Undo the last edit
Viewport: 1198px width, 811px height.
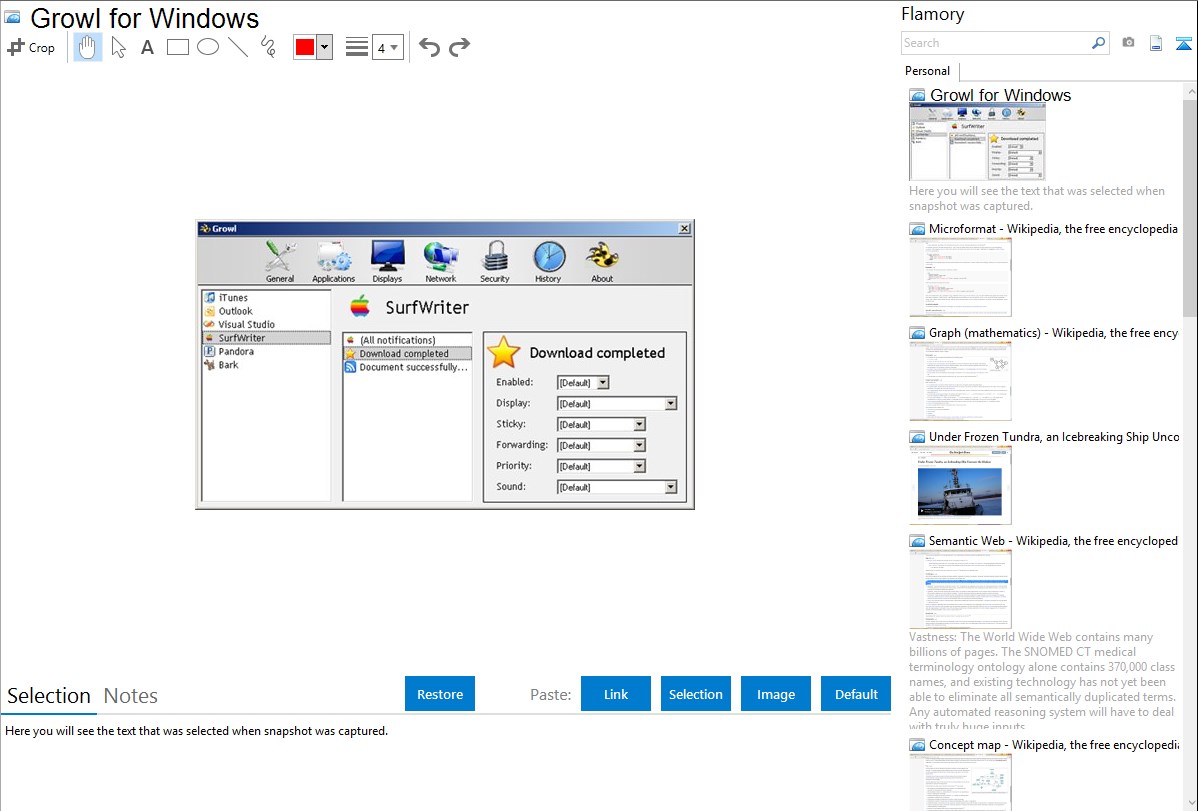point(429,47)
